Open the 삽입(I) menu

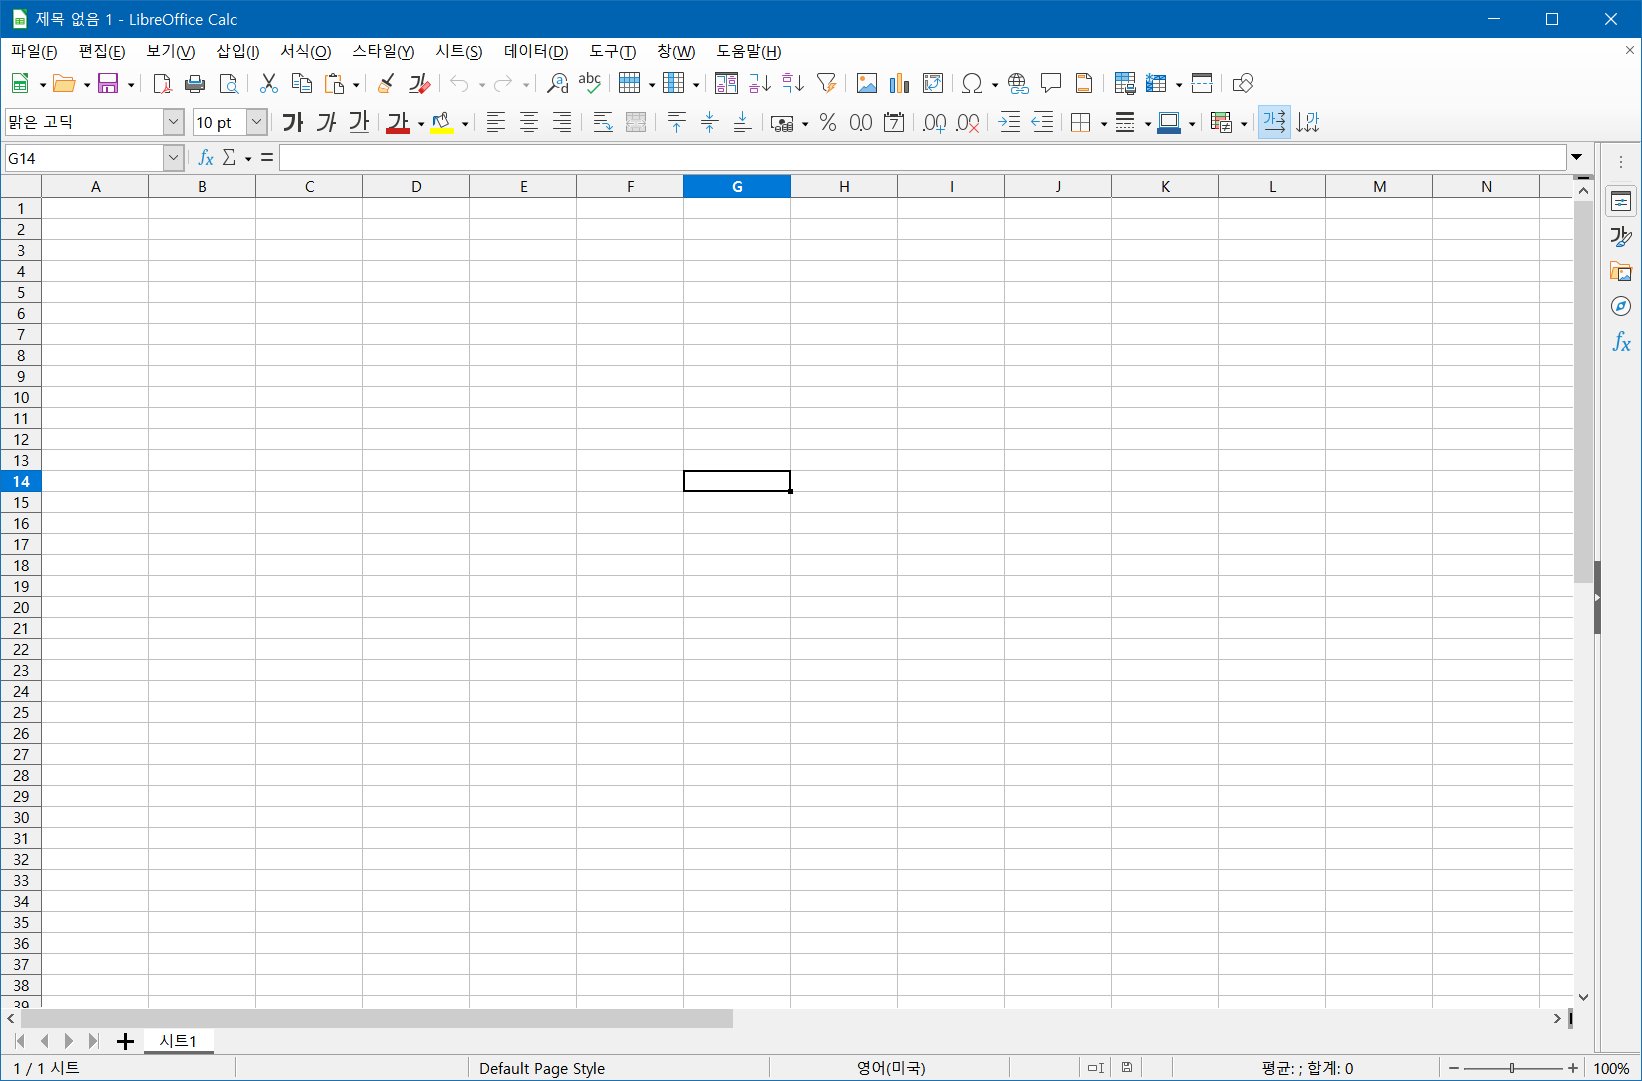tap(238, 51)
